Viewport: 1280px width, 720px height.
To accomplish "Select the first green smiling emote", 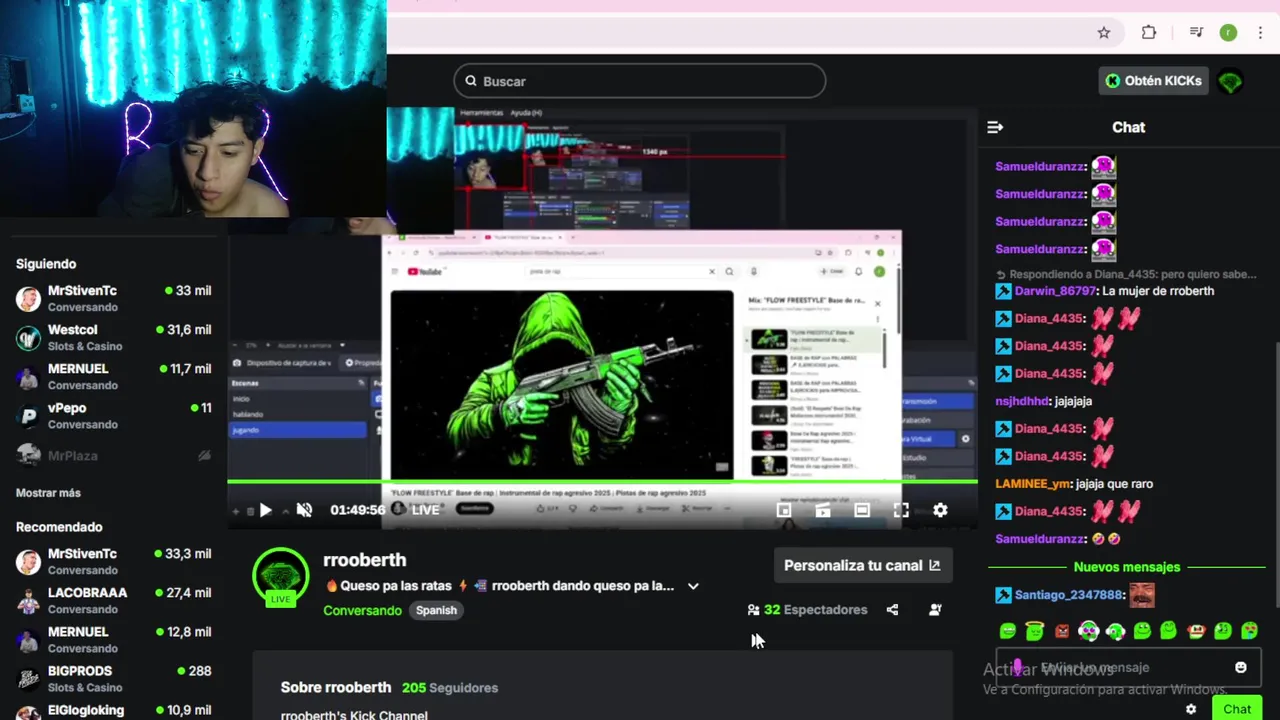I will click(1008, 631).
